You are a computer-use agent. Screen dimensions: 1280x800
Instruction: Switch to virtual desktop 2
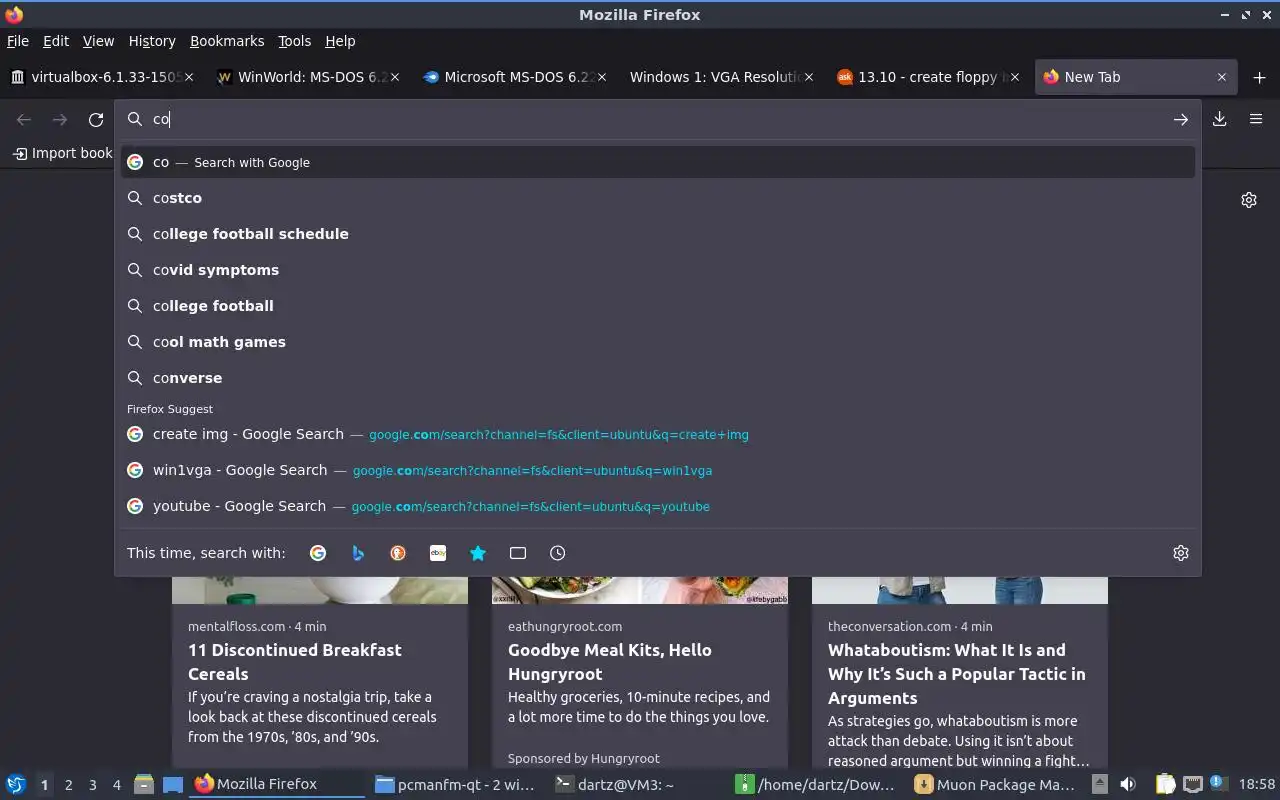click(x=68, y=785)
